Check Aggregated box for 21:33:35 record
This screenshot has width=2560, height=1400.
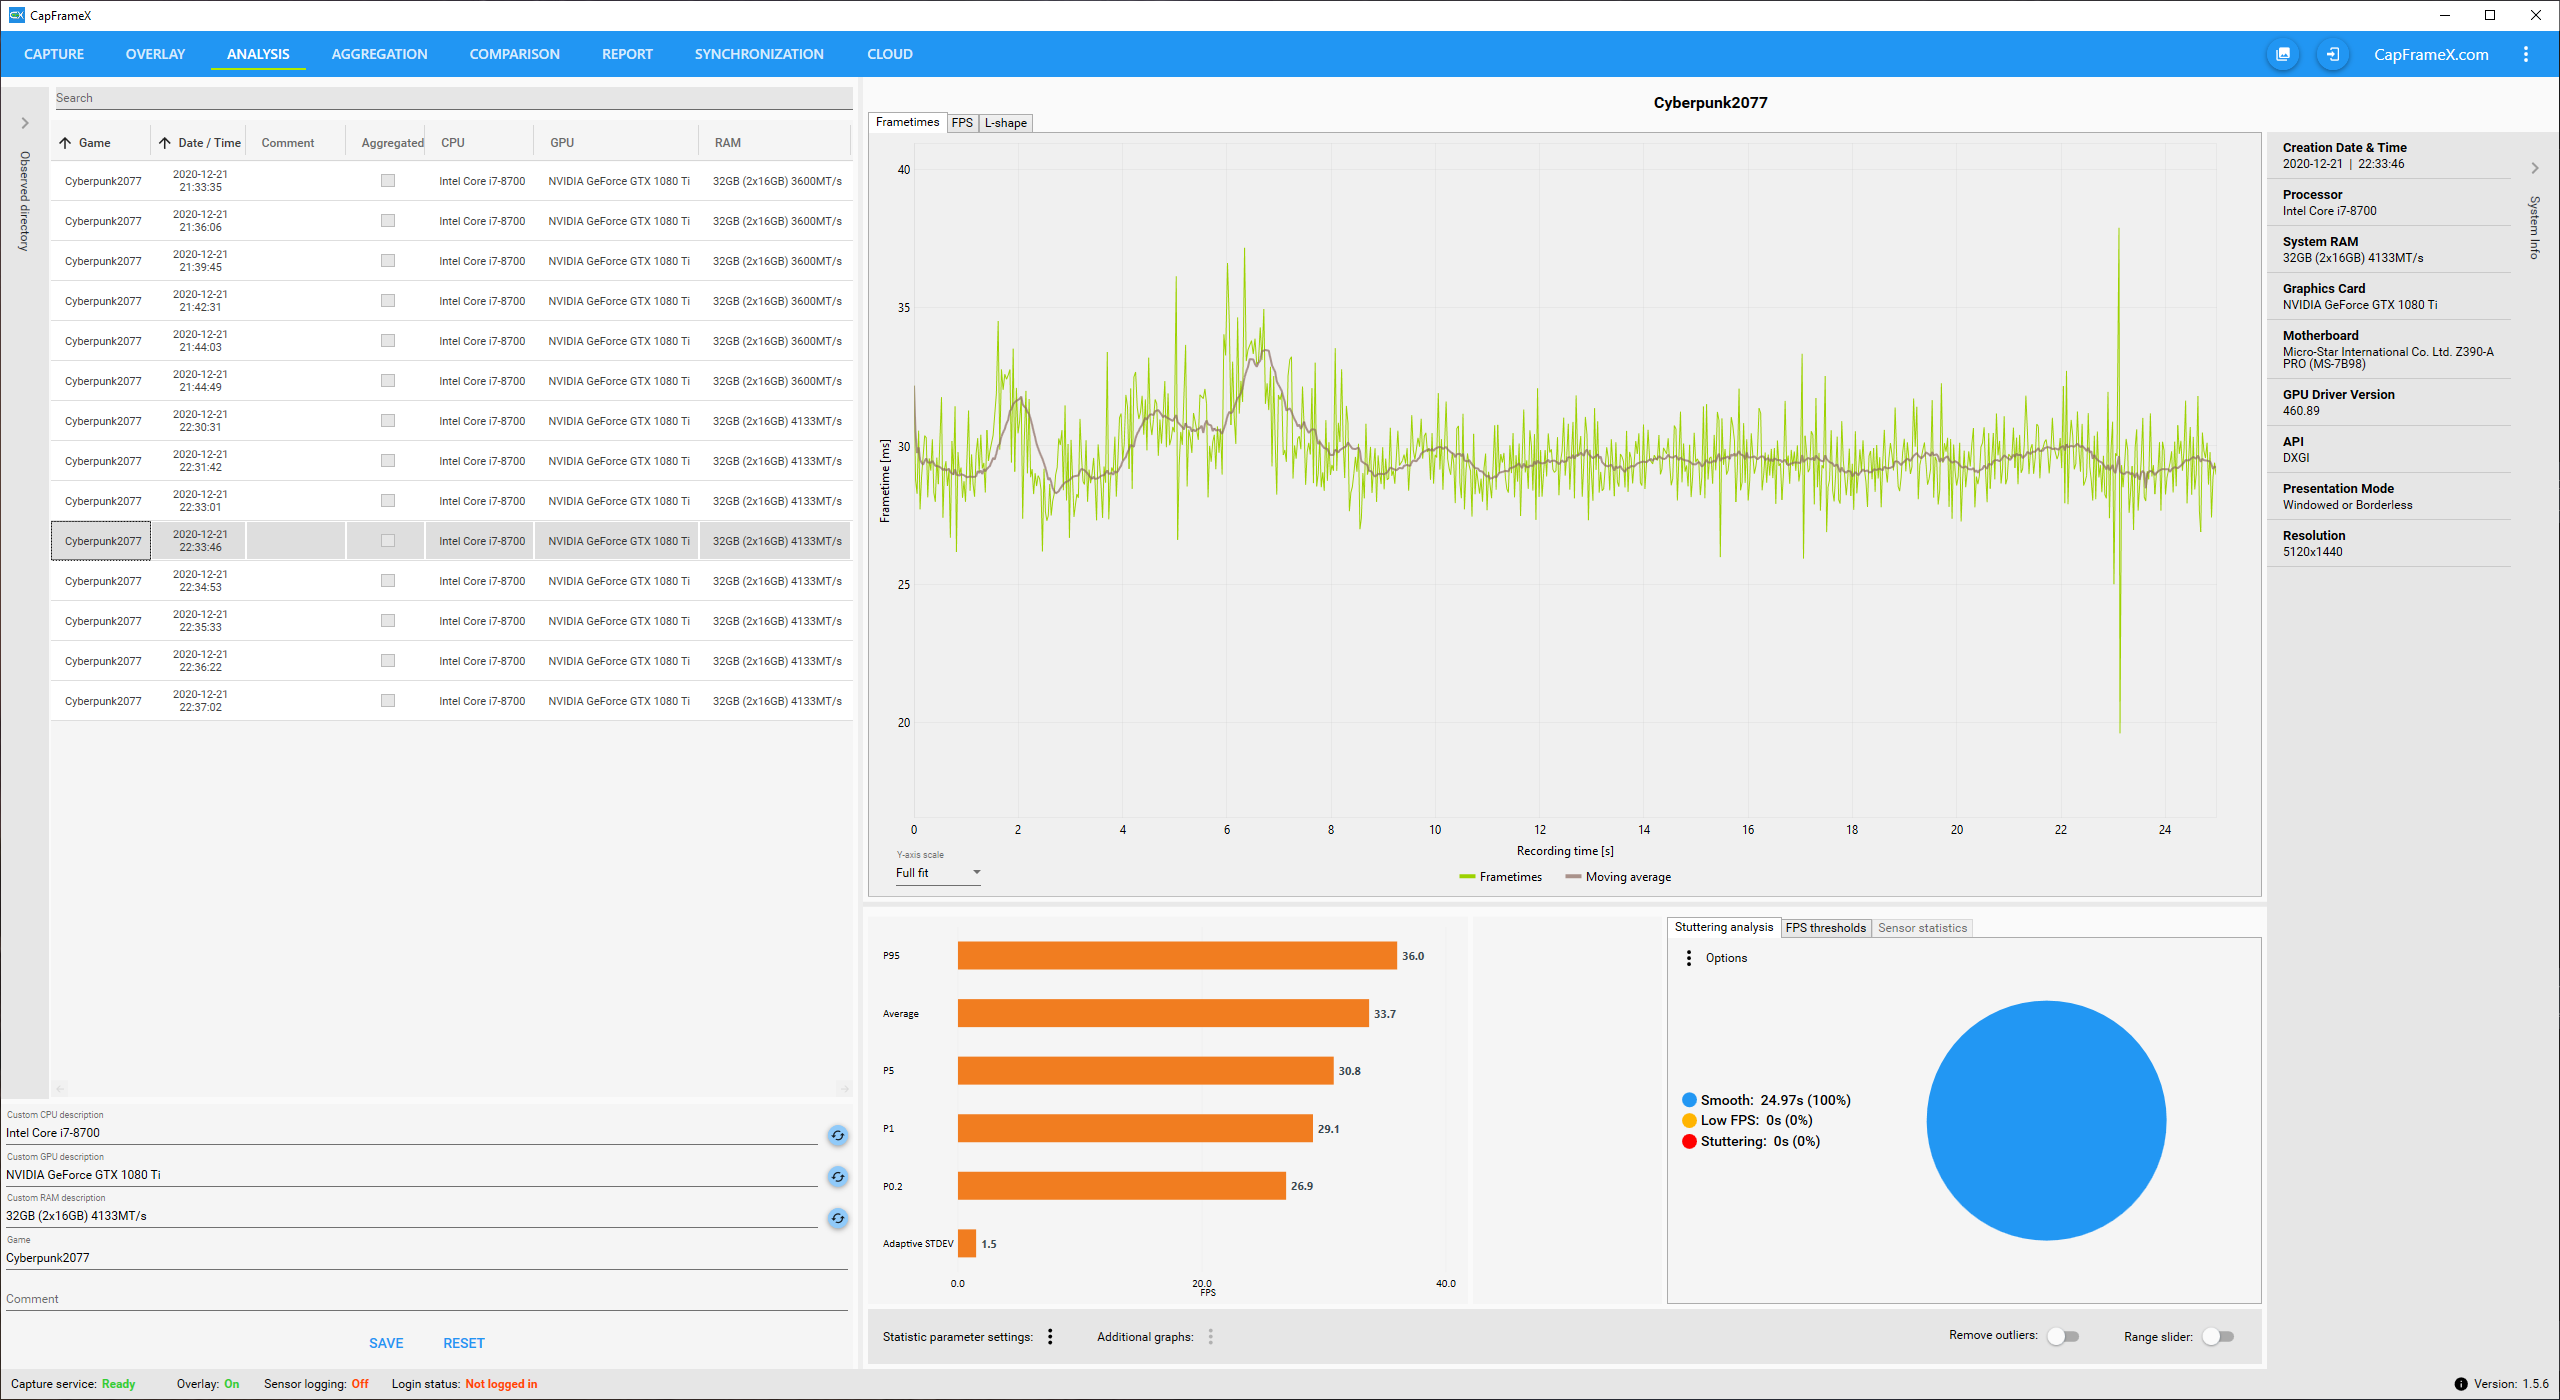[x=388, y=181]
